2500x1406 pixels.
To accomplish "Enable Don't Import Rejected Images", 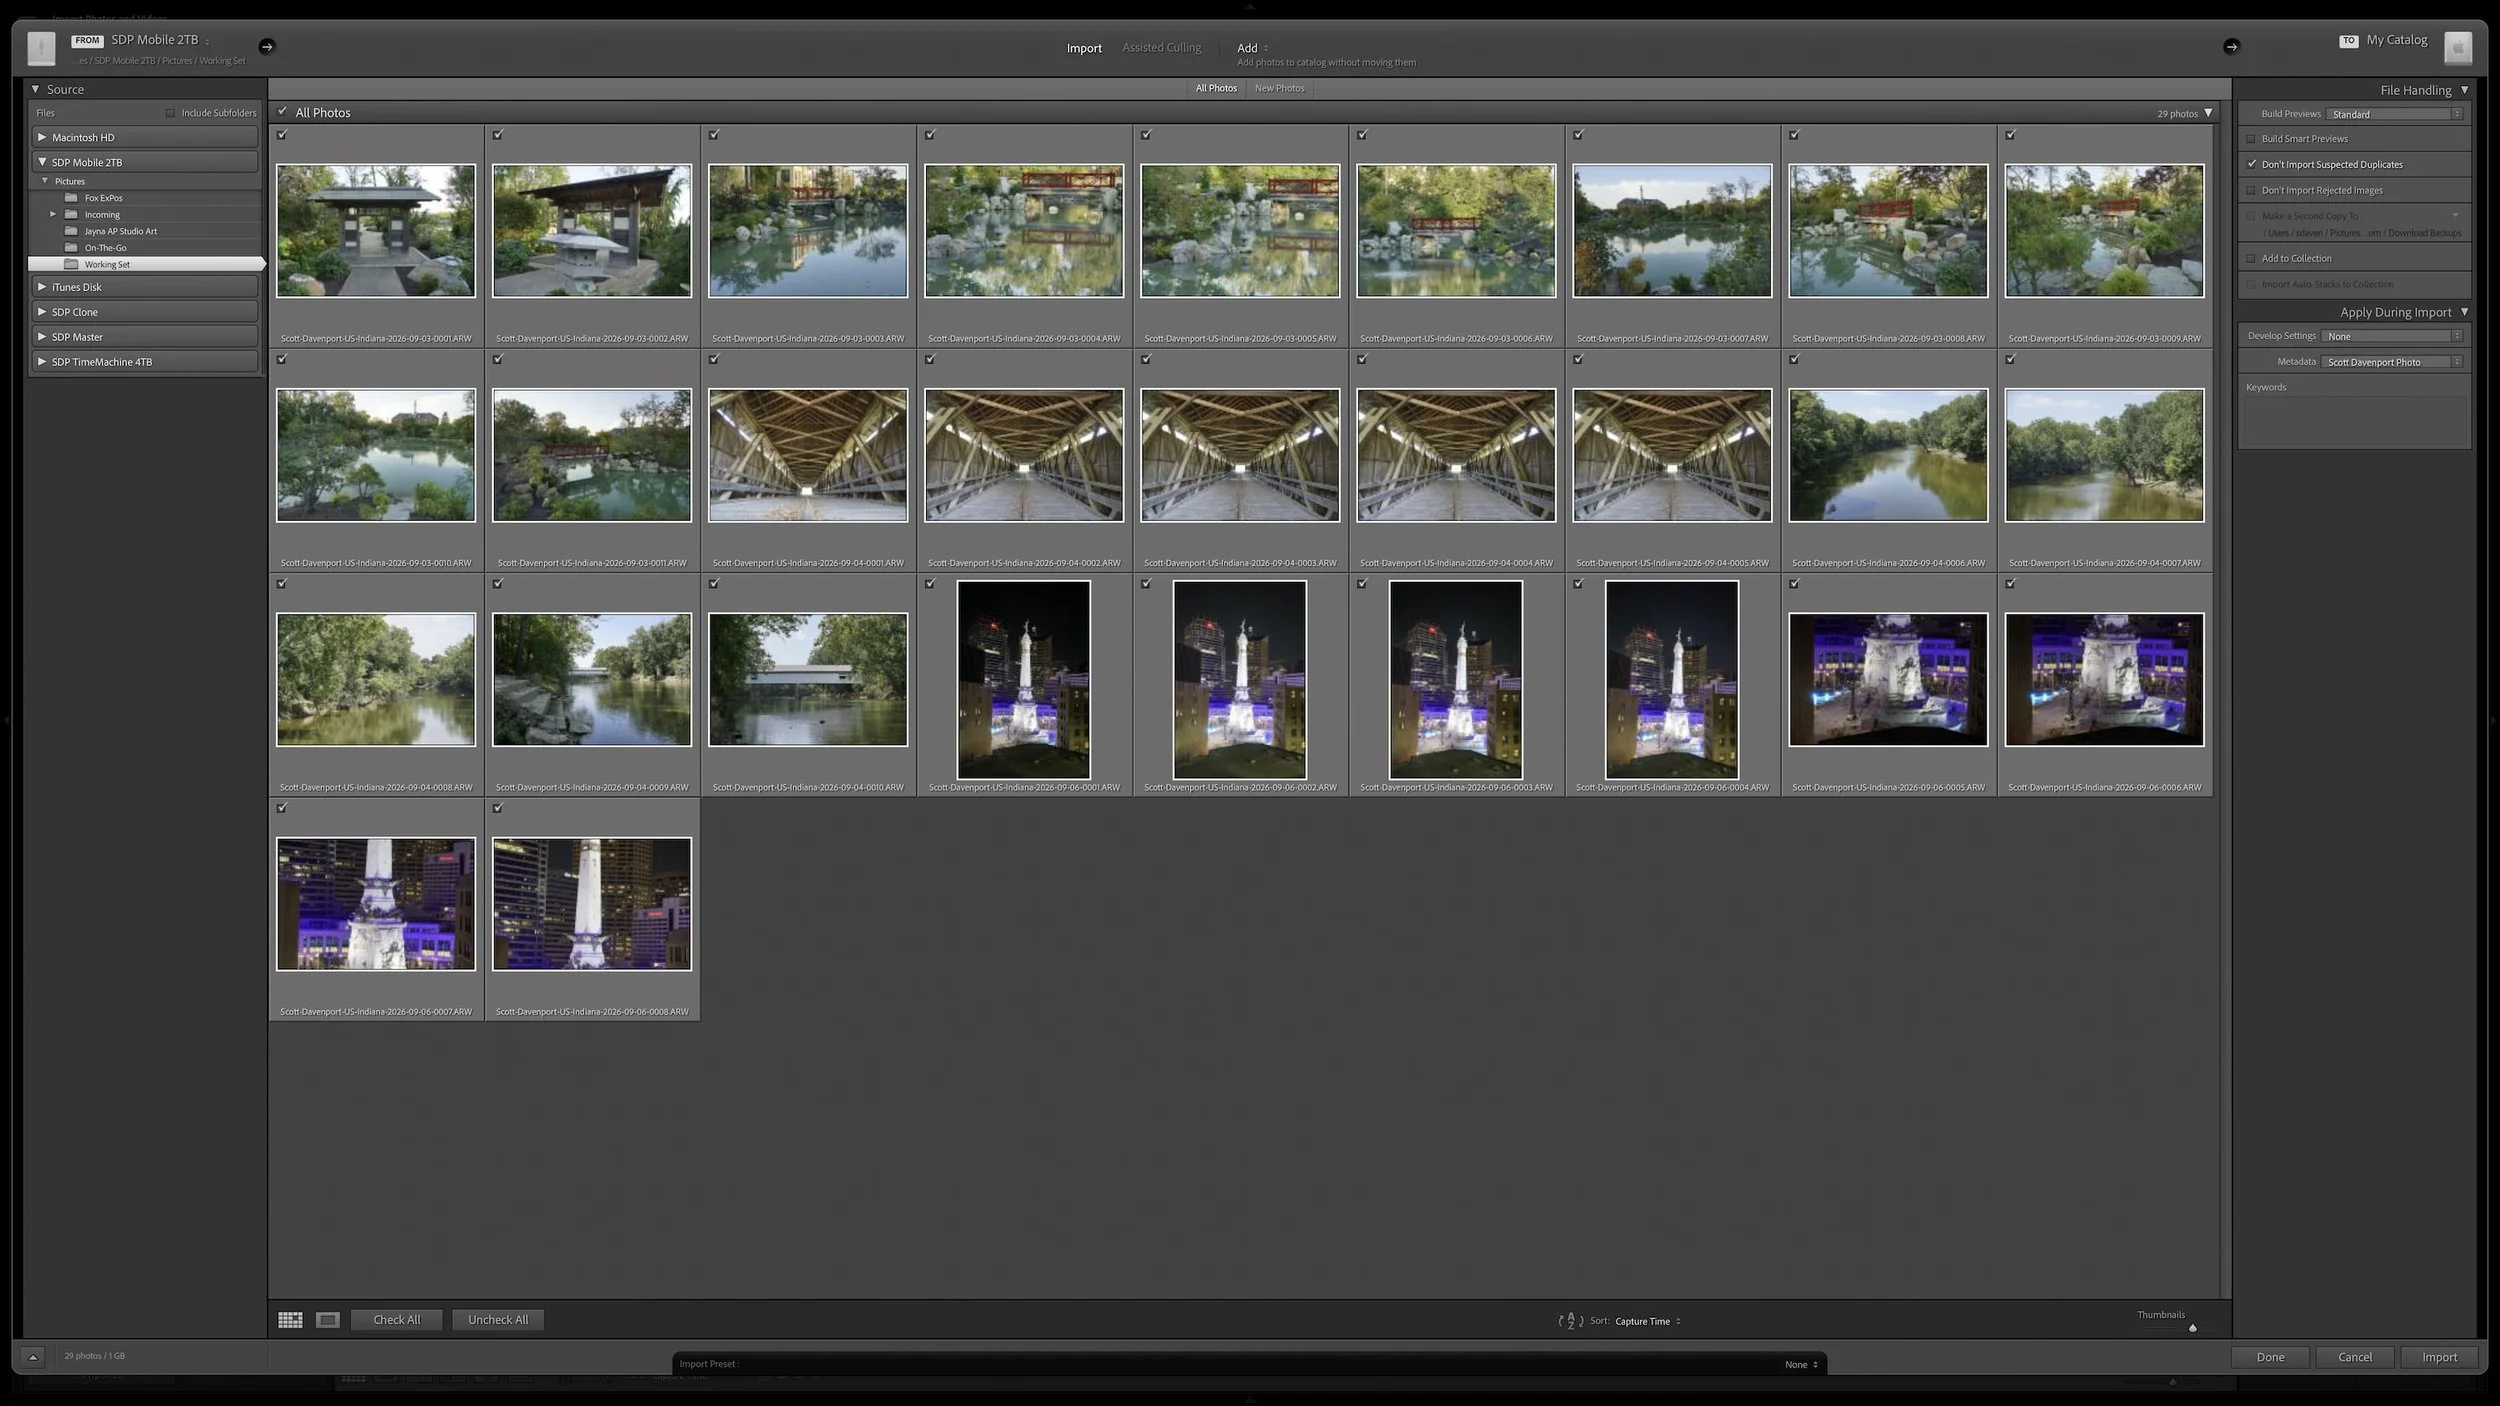I will (x=2251, y=190).
